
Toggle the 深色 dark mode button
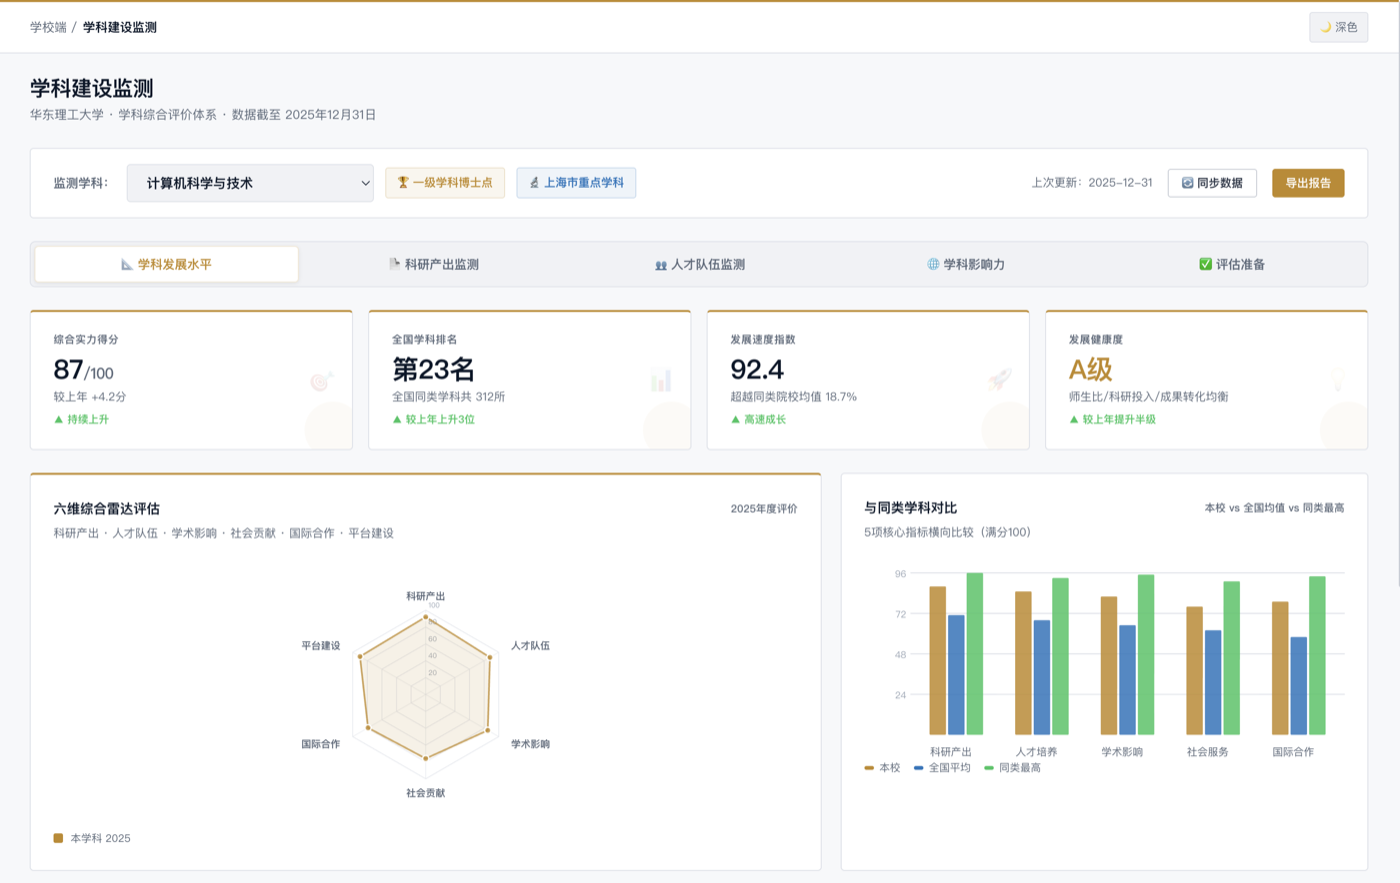(1338, 27)
